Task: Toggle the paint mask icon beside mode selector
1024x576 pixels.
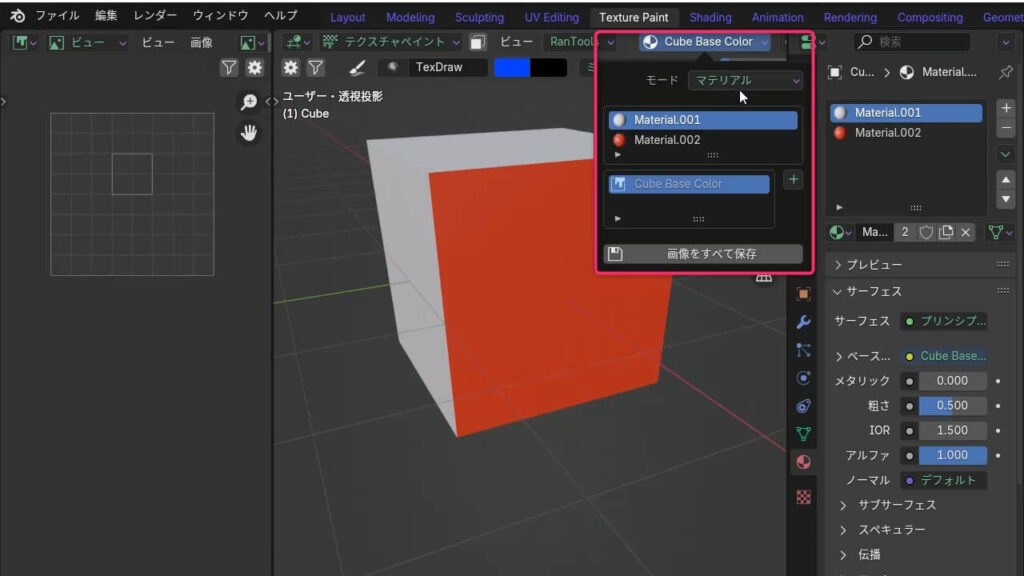Action: click(x=477, y=42)
